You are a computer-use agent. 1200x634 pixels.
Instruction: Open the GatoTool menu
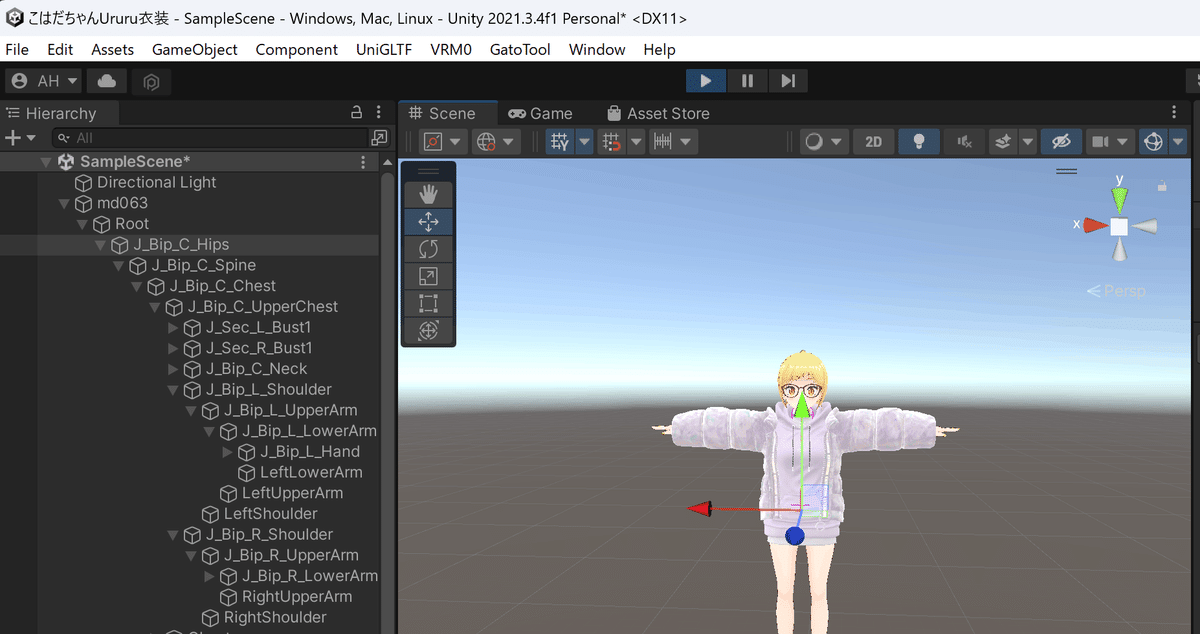pos(520,49)
